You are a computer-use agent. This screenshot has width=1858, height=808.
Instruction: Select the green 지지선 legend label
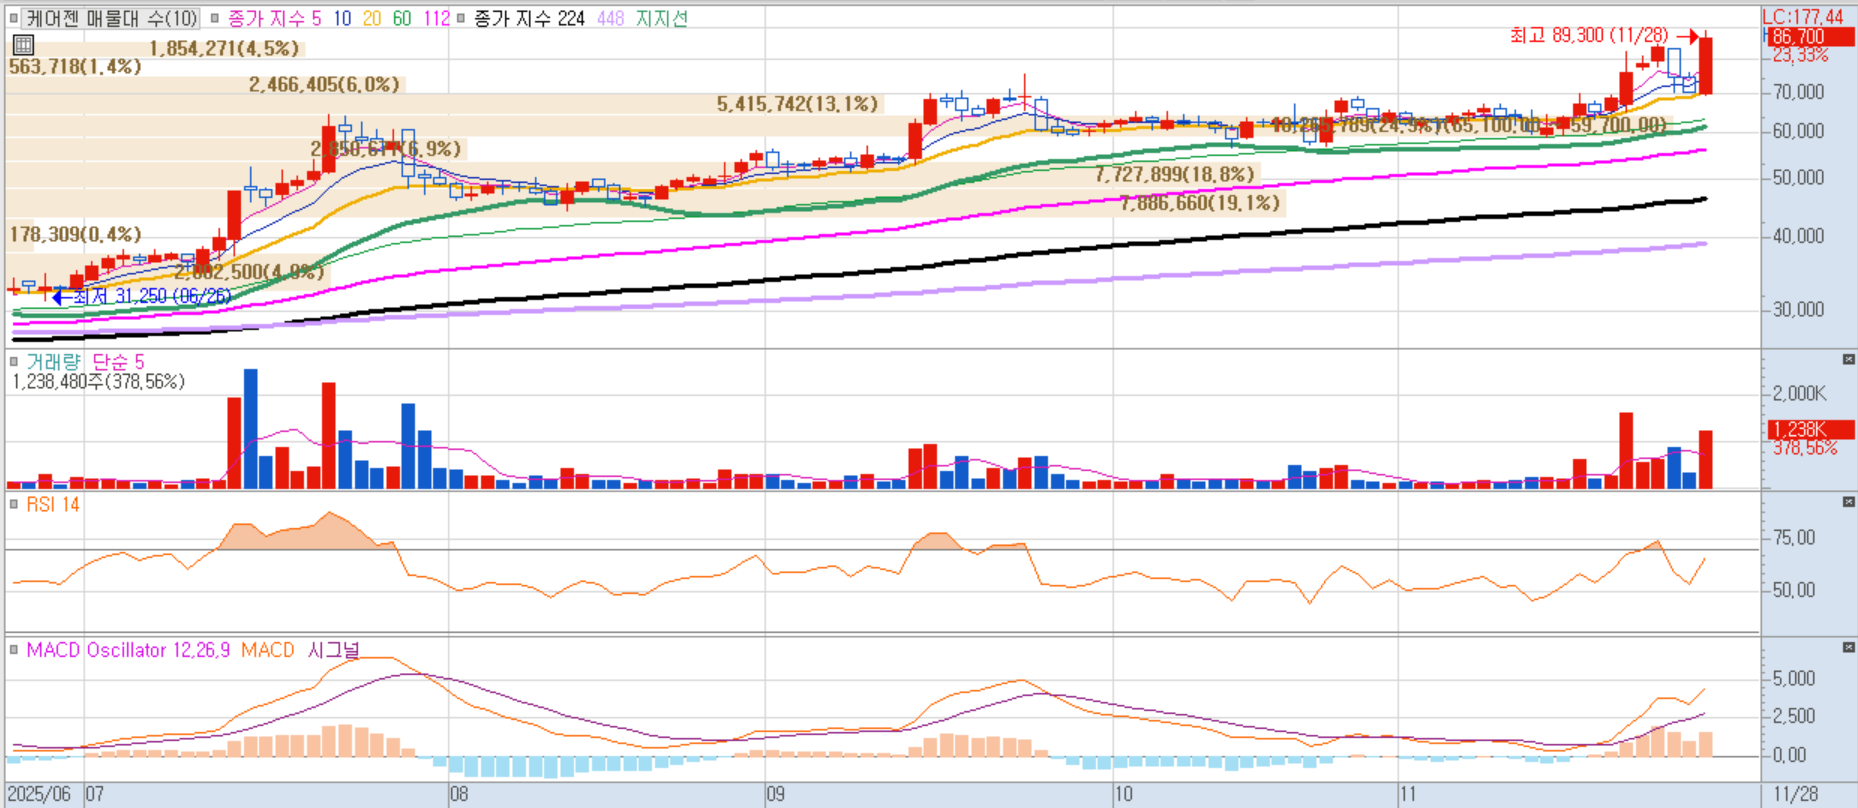click(x=661, y=18)
